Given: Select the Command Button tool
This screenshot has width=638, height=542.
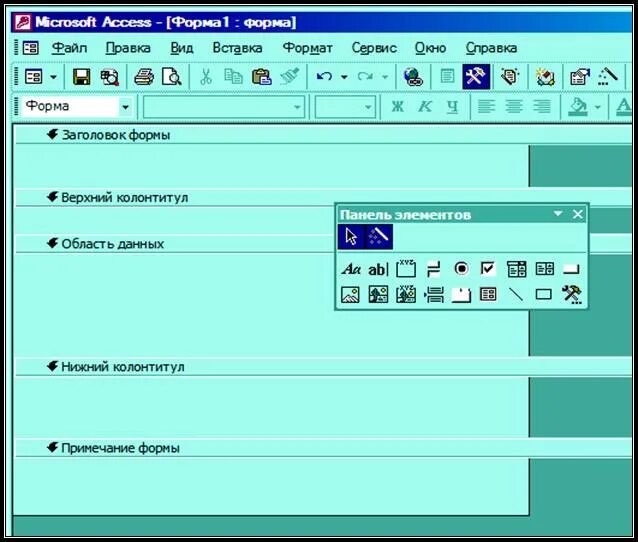Looking at the screenshot, I should (x=571, y=269).
